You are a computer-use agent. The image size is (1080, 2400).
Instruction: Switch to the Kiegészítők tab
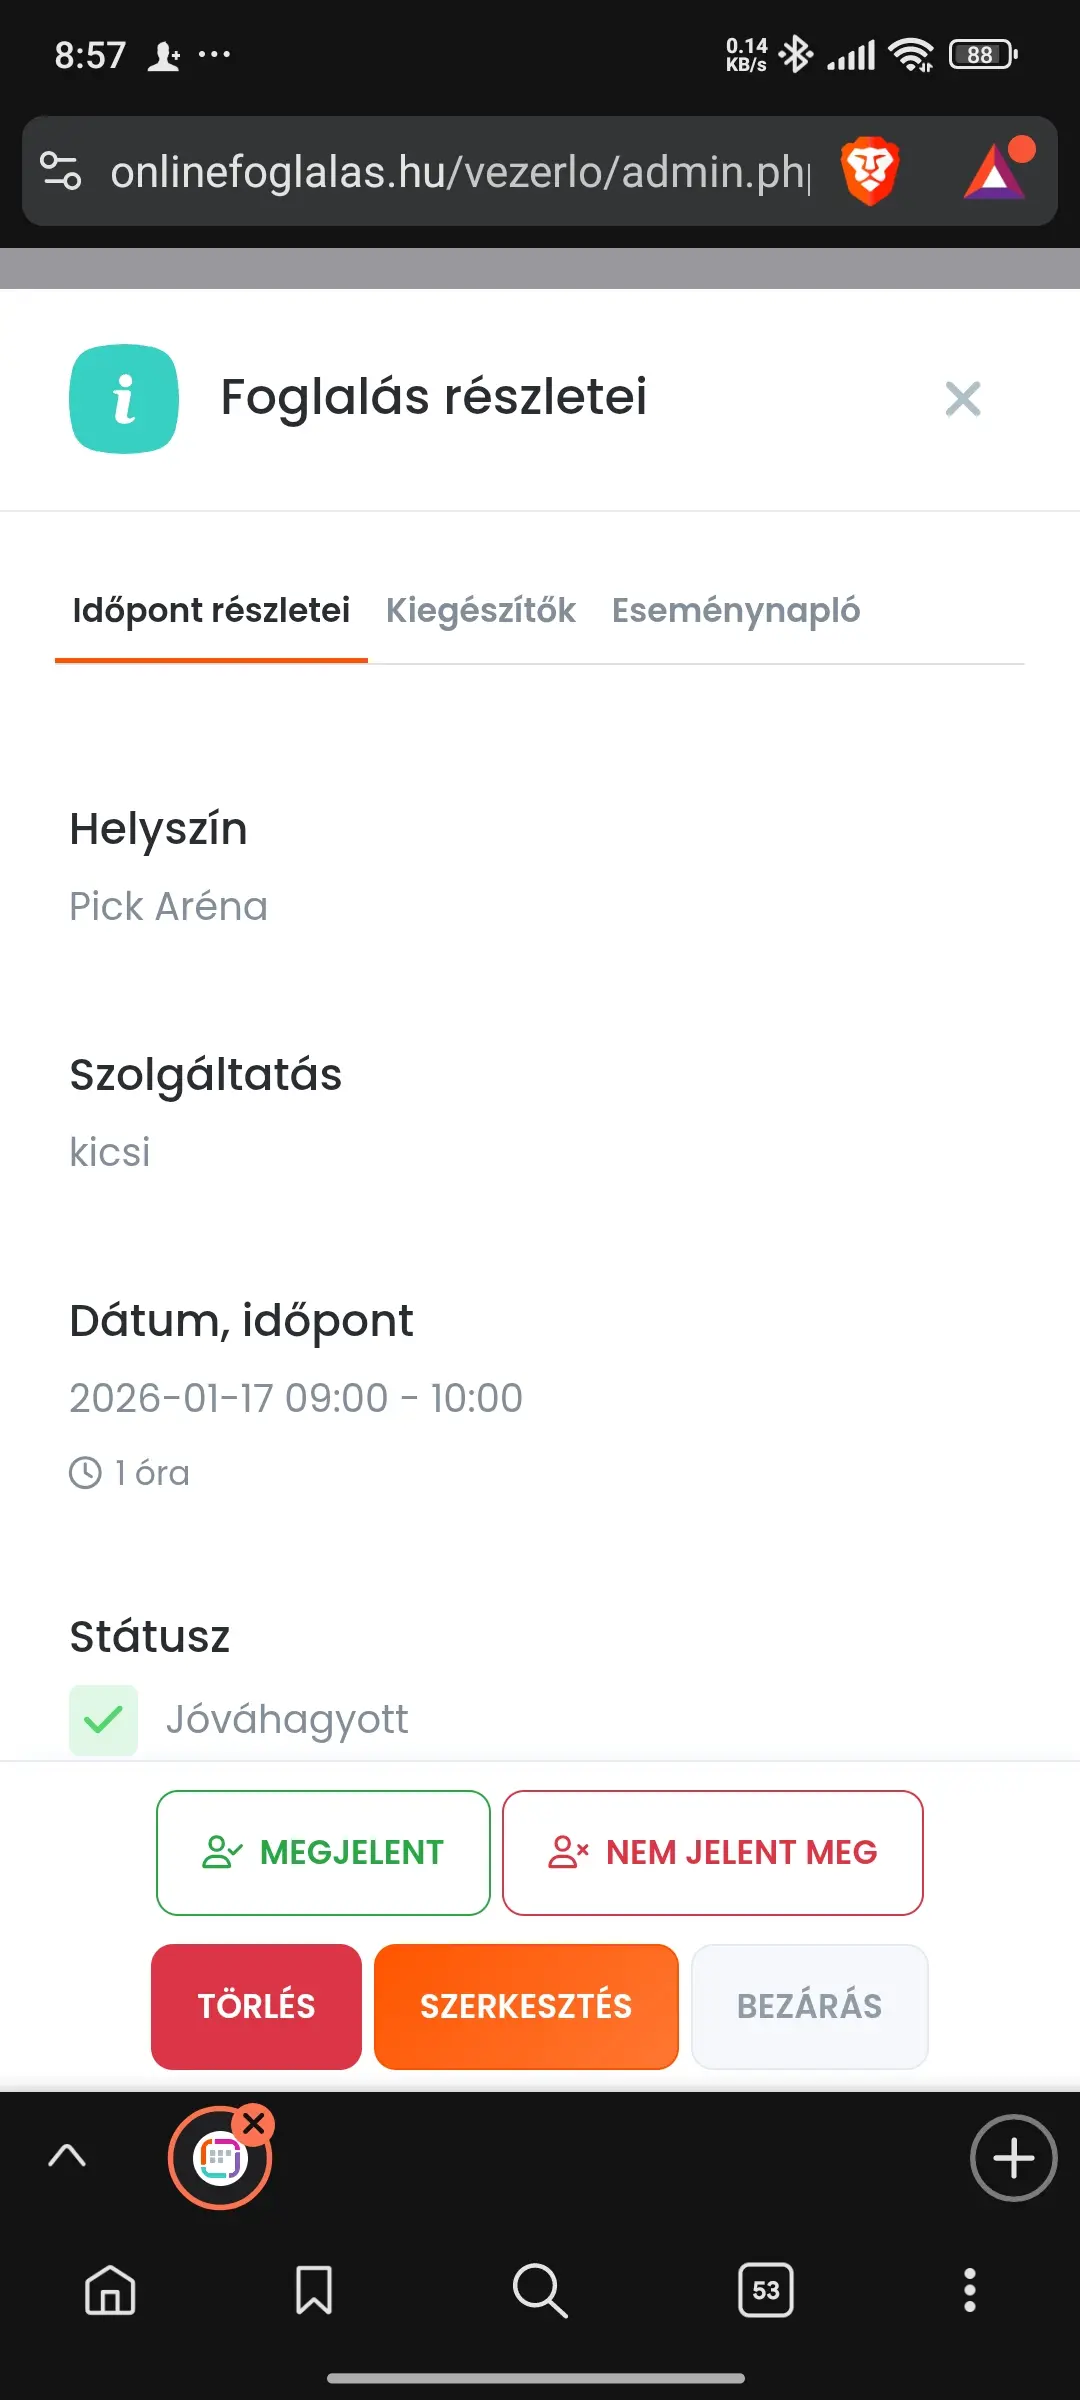pyautogui.click(x=480, y=610)
